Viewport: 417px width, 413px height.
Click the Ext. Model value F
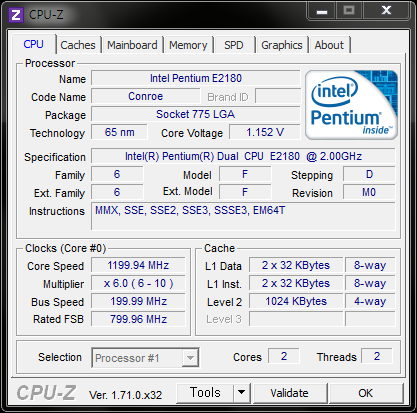click(x=245, y=192)
